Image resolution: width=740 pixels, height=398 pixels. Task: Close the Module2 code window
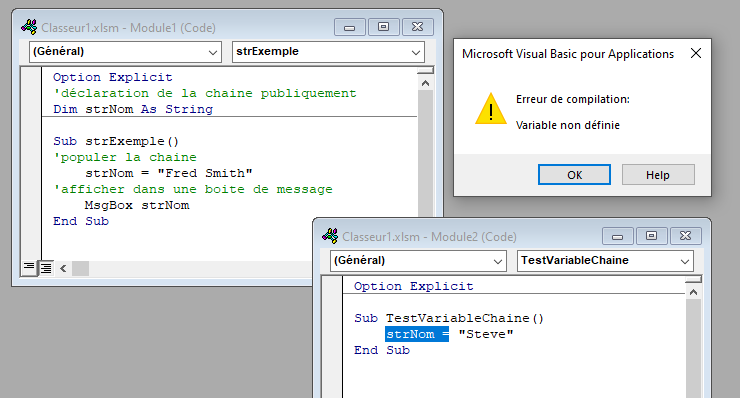tap(686, 236)
